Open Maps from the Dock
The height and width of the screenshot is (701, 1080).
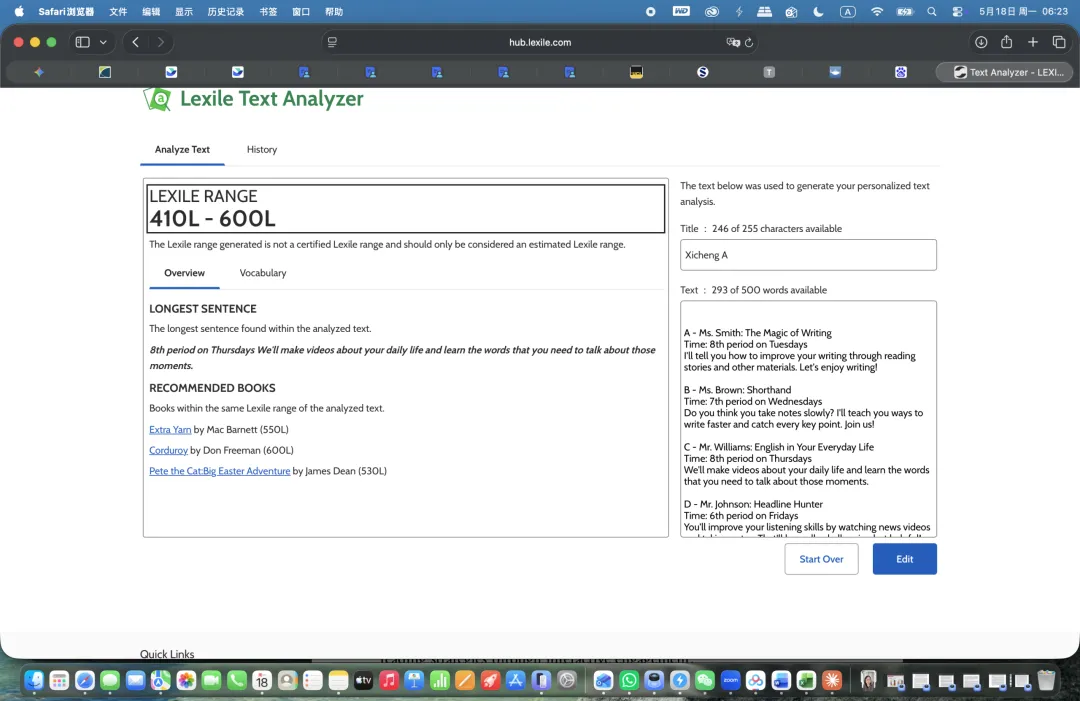160,680
